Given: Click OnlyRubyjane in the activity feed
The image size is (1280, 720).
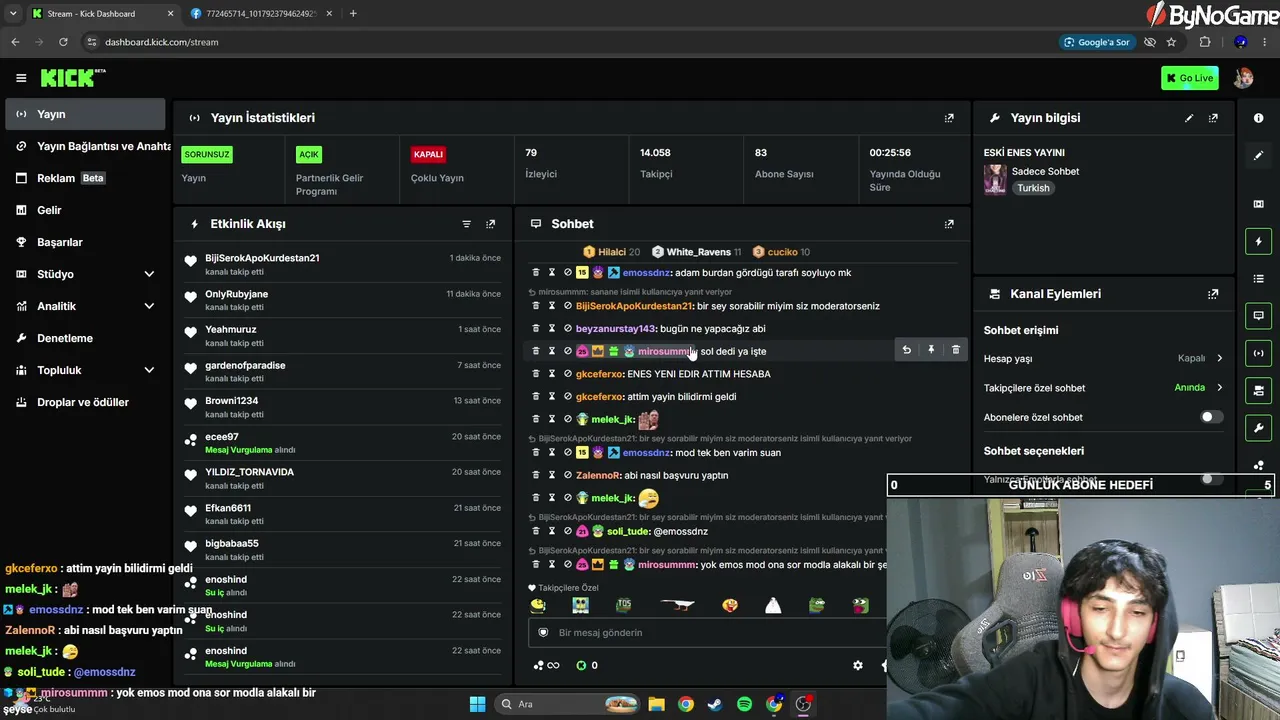Looking at the screenshot, I should (x=236, y=294).
